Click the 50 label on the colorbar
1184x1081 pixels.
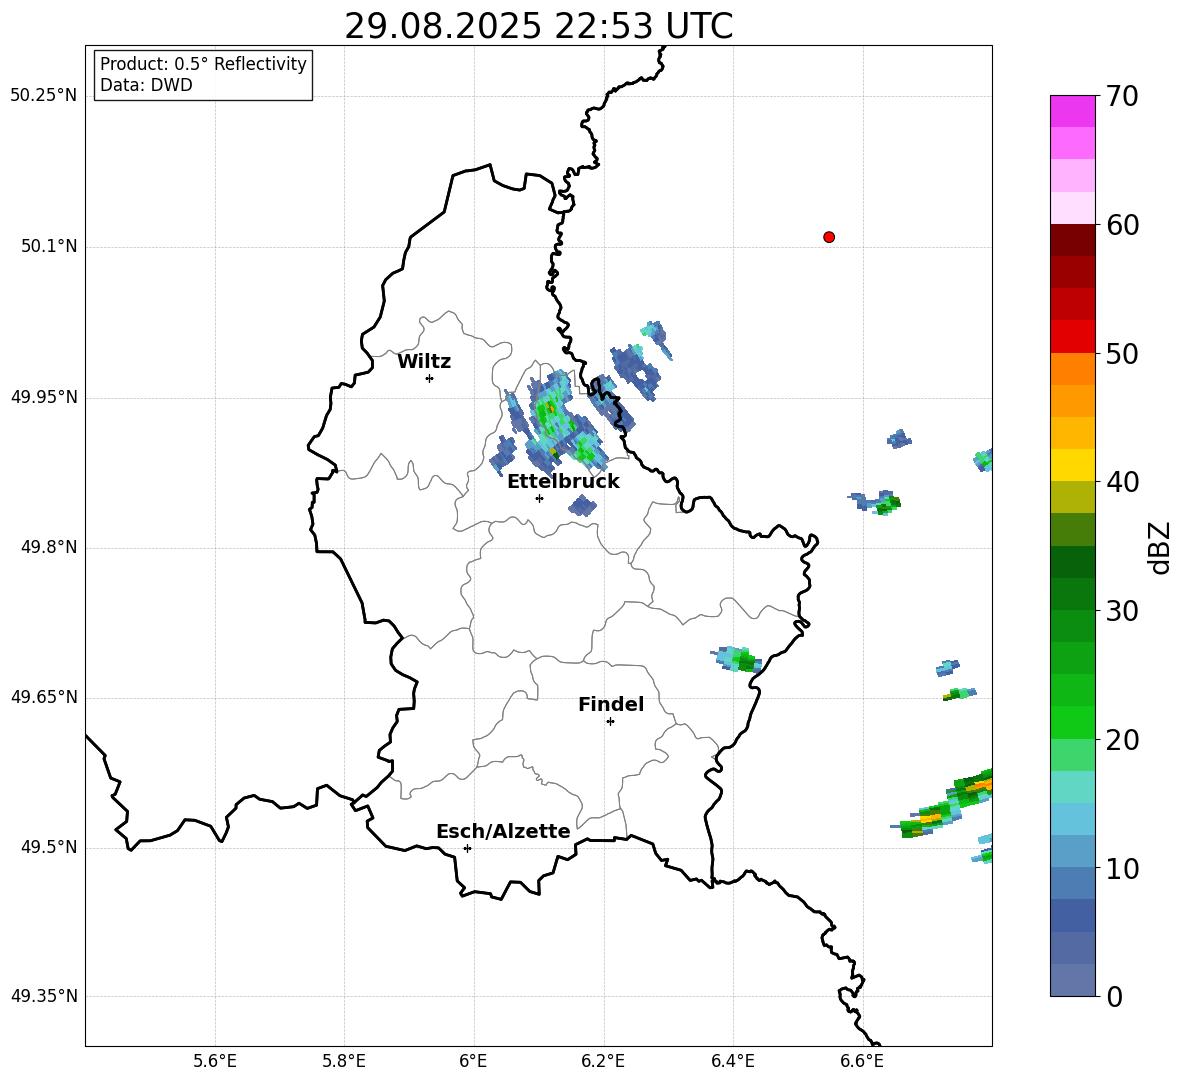pyautogui.click(x=1122, y=354)
